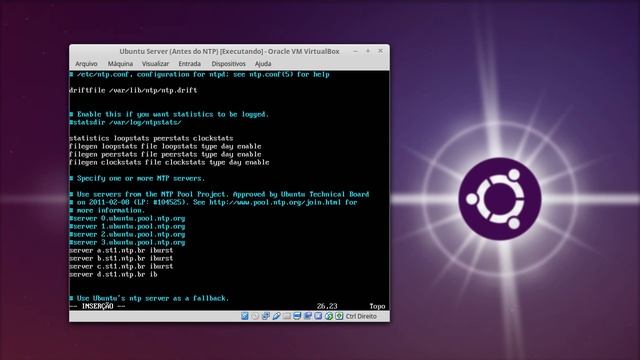Click the optical disc indicator in status bar

(x=255, y=316)
